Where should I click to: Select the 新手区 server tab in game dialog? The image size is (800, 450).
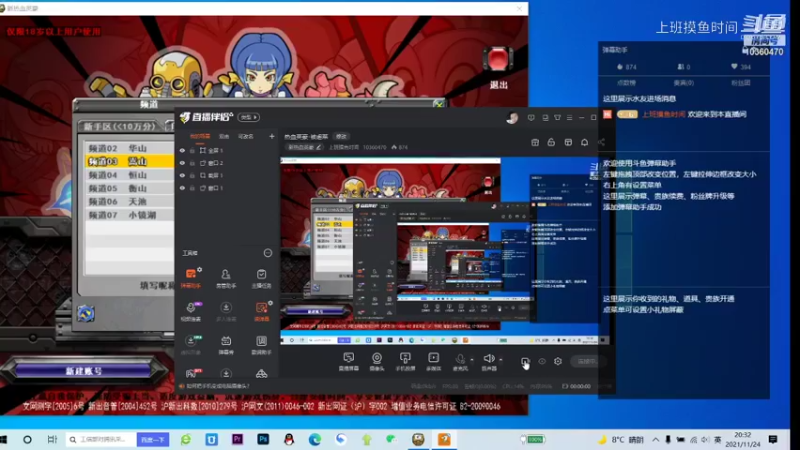pyautogui.click(x=120, y=126)
